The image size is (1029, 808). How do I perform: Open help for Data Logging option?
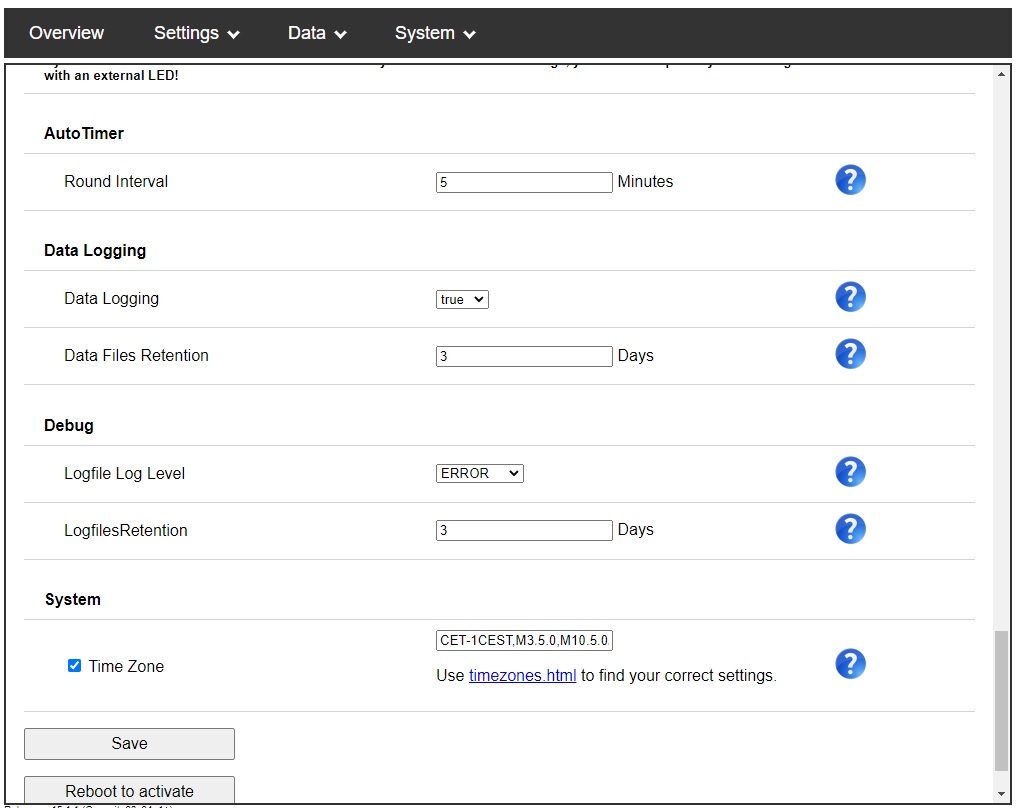pos(850,297)
